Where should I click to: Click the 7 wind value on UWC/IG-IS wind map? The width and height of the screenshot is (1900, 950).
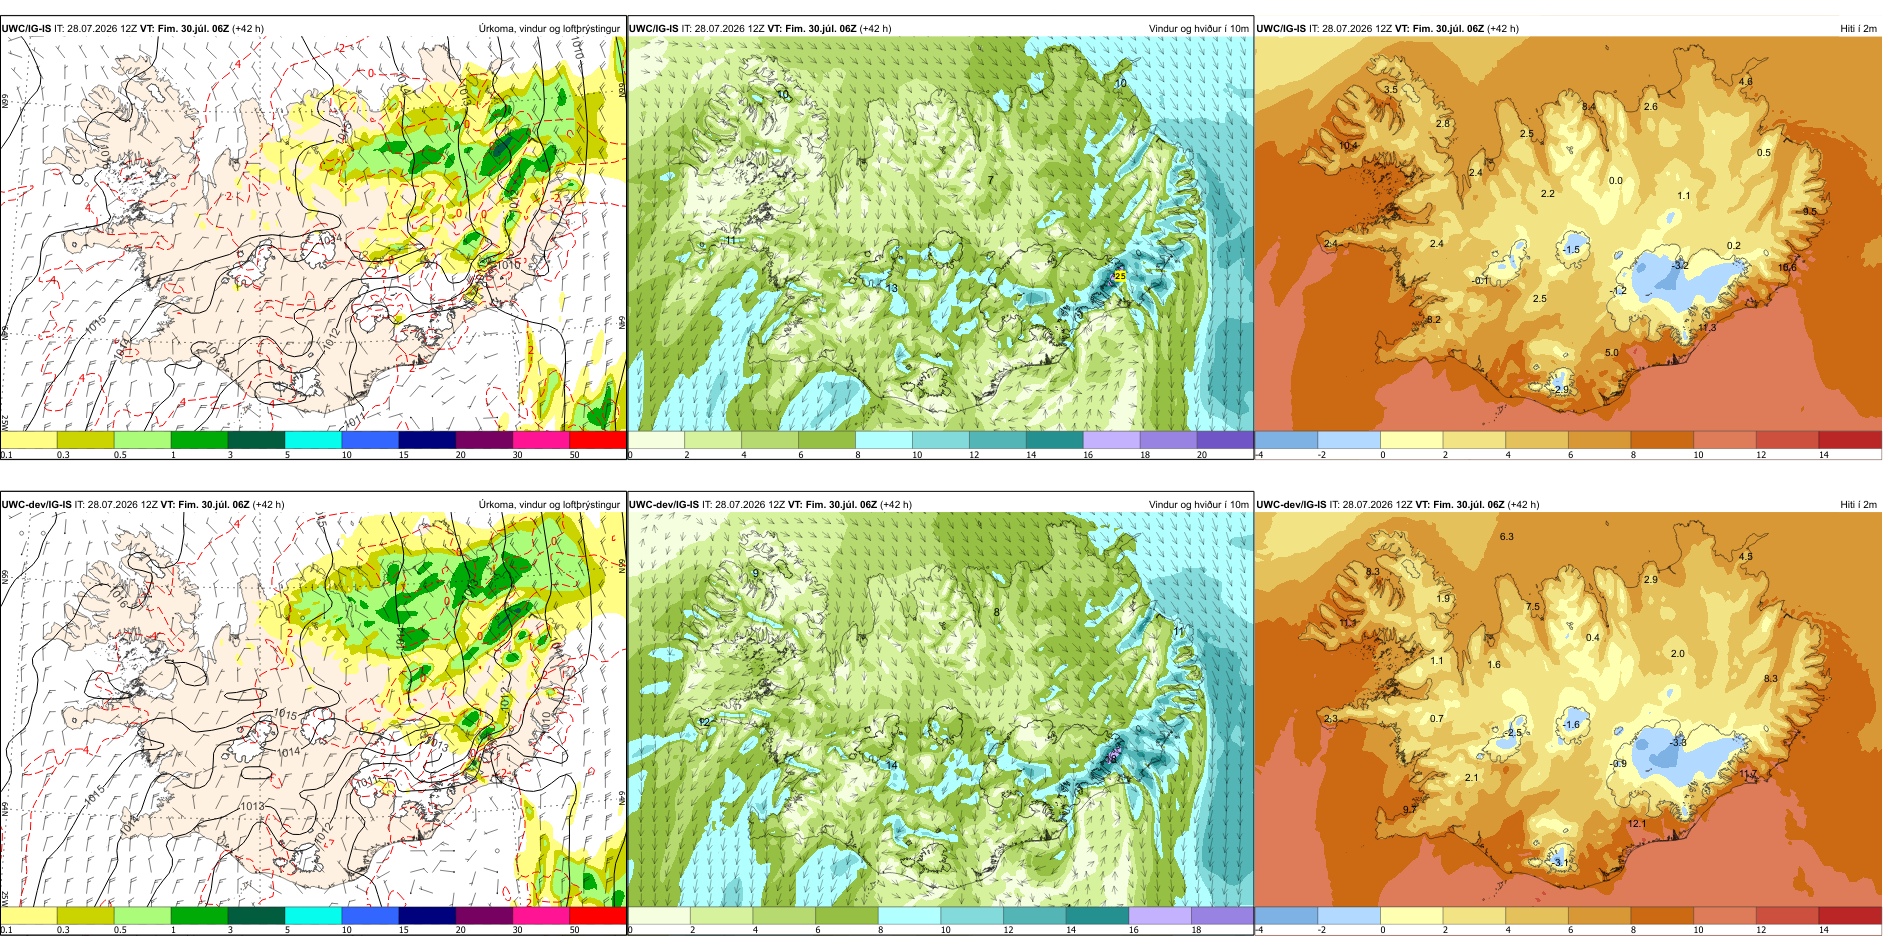pyautogui.click(x=991, y=181)
